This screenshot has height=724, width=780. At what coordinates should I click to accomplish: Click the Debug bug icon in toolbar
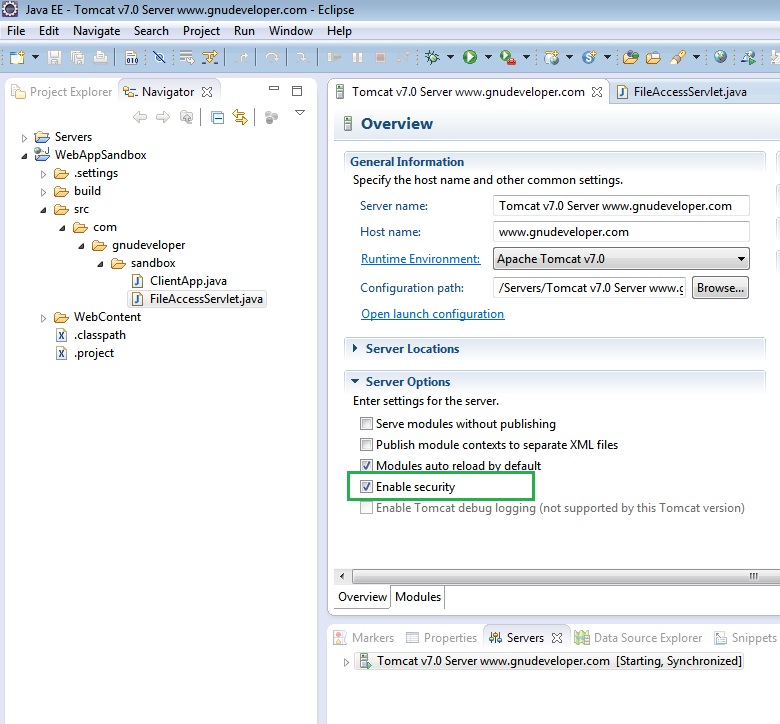[x=433, y=58]
